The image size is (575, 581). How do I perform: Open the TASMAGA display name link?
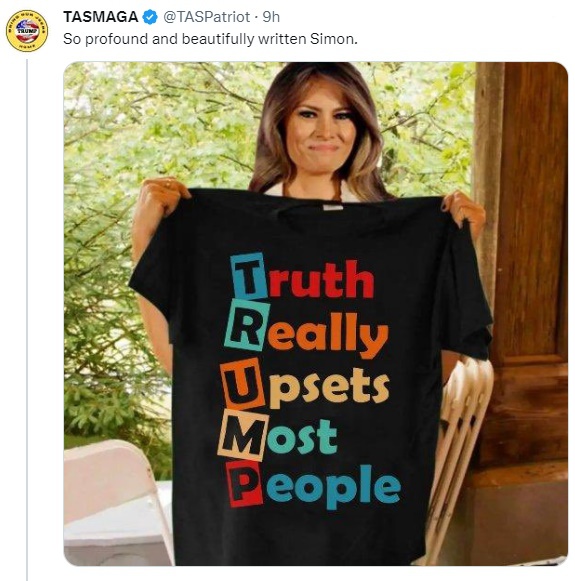[101, 17]
